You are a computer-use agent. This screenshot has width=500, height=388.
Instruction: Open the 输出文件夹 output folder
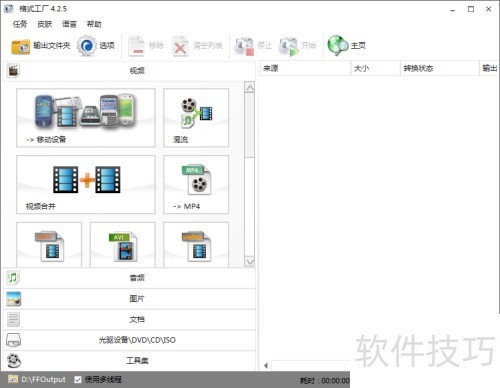pyautogui.click(x=41, y=46)
